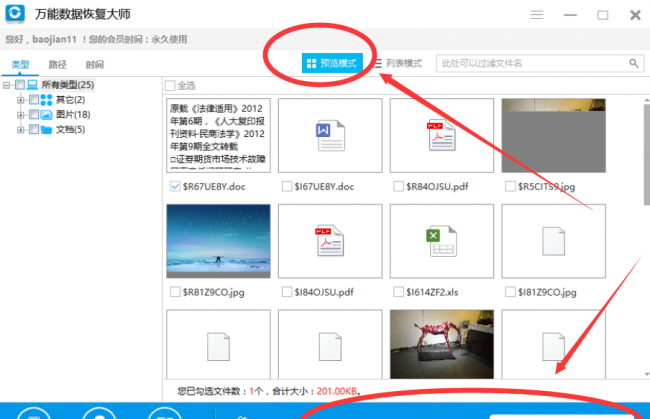This screenshot has width=650, height=419.
Task: Tick the 所有类型(25) tree checkbox
Action: pos(20,85)
